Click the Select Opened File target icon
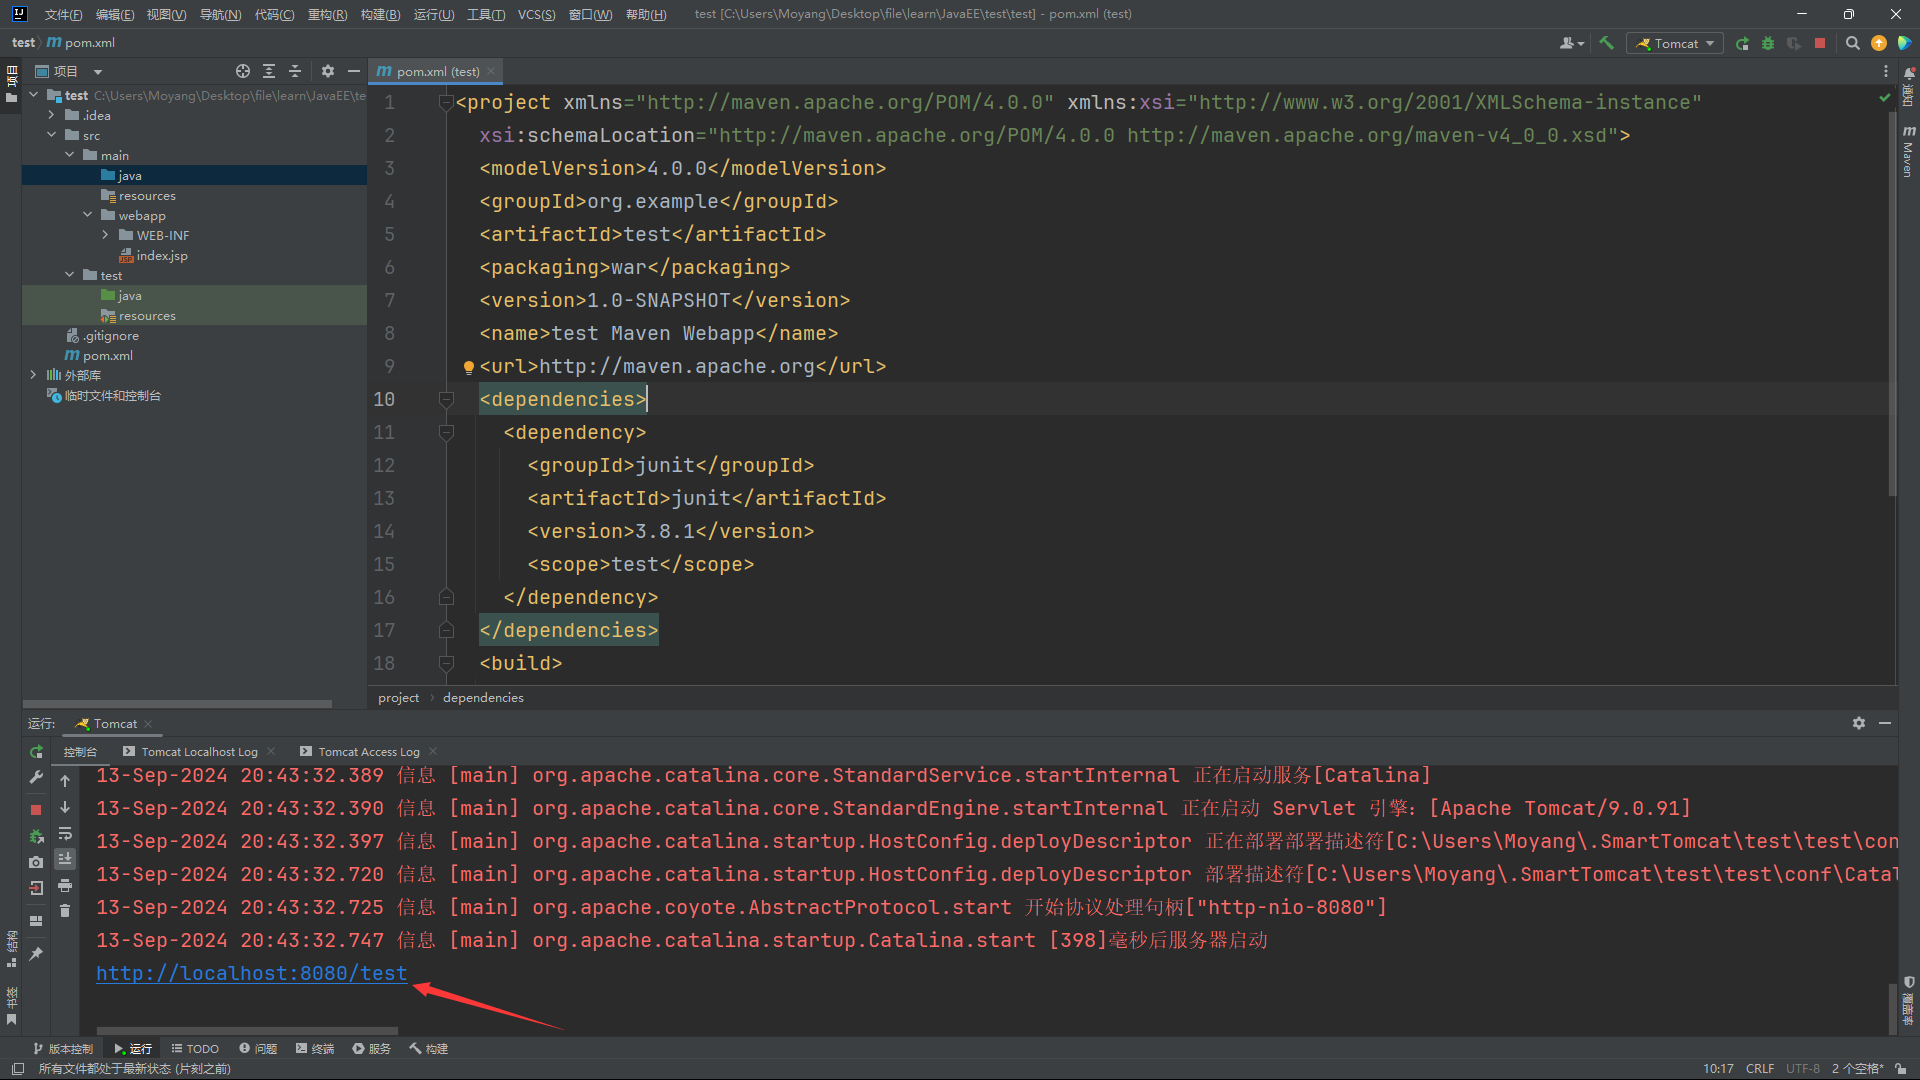1920x1080 pixels. [243, 71]
